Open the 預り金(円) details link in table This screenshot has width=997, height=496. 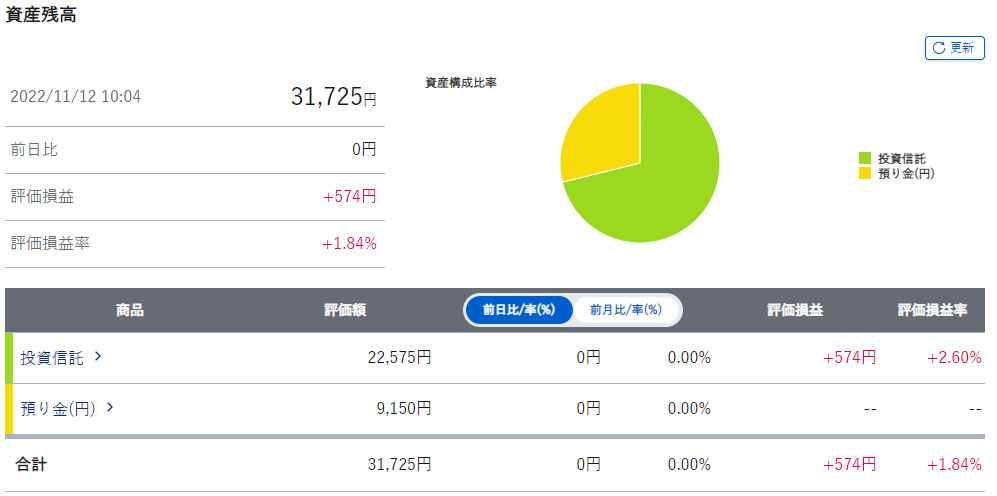(x=58, y=408)
